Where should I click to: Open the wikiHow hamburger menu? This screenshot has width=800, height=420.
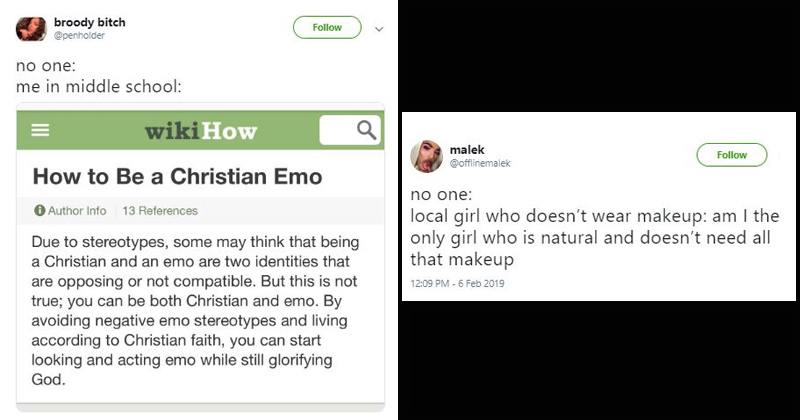(x=41, y=131)
